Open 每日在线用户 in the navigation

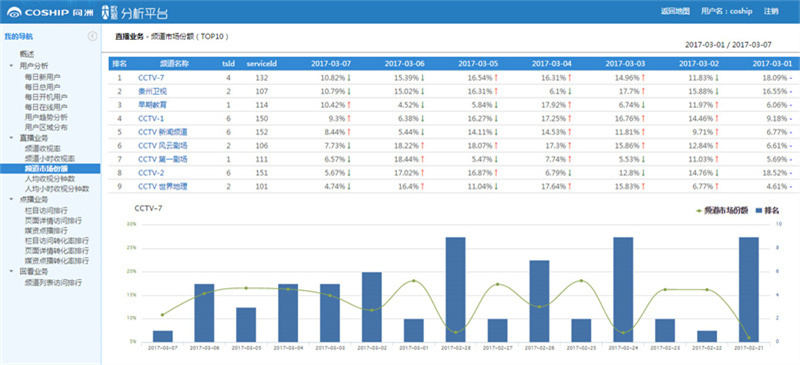(46, 107)
